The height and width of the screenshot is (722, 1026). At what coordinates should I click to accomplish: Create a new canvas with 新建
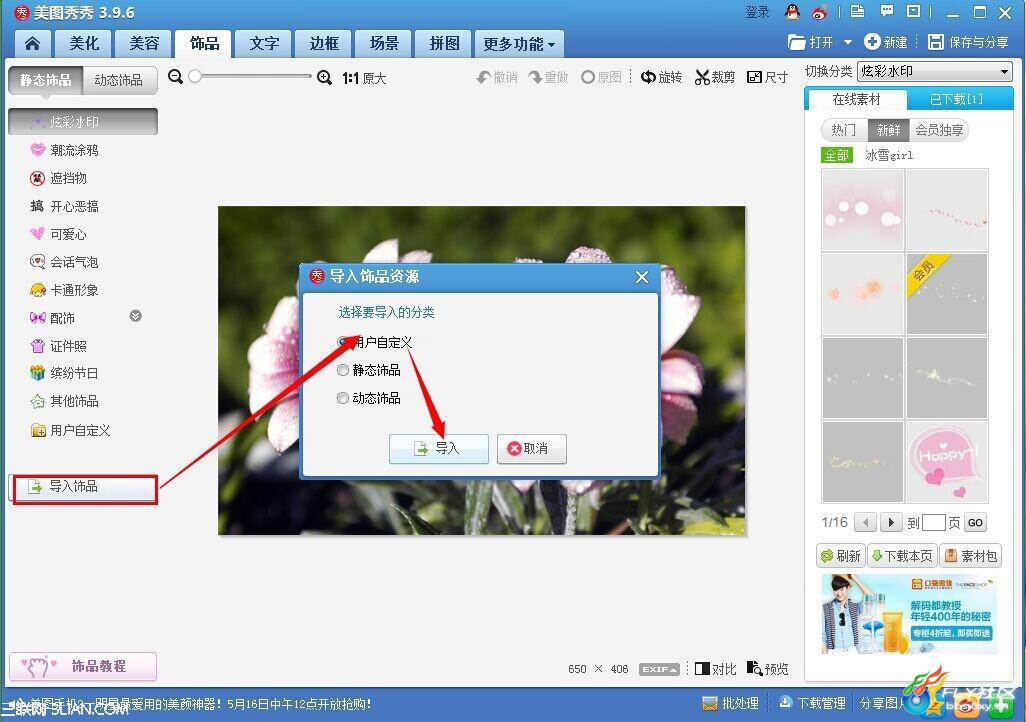pos(885,43)
